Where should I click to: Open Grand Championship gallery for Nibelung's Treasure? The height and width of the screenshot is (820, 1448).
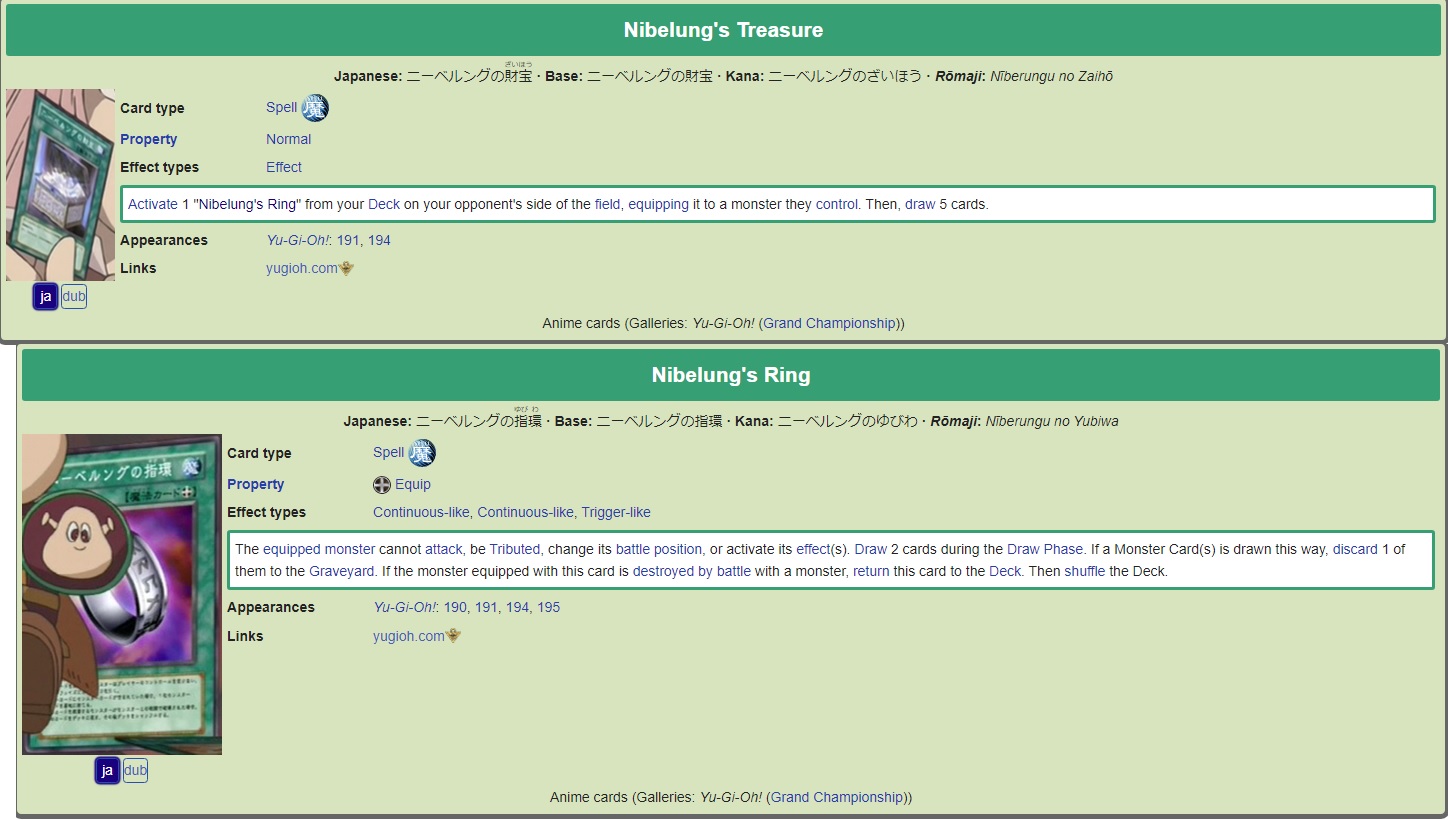click(830, 323)
